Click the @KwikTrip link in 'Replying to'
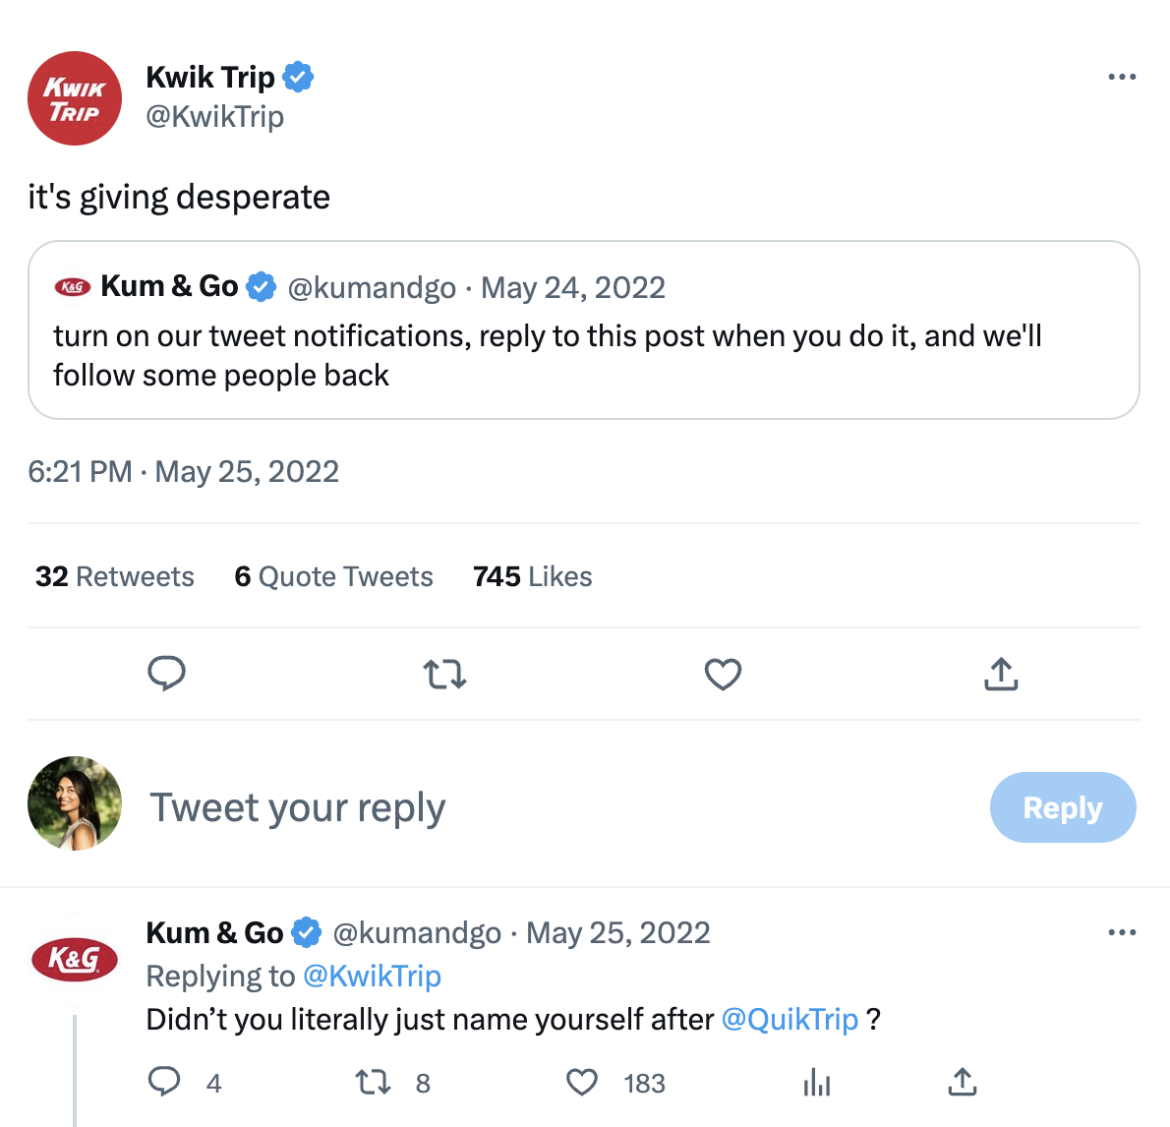 372,976
